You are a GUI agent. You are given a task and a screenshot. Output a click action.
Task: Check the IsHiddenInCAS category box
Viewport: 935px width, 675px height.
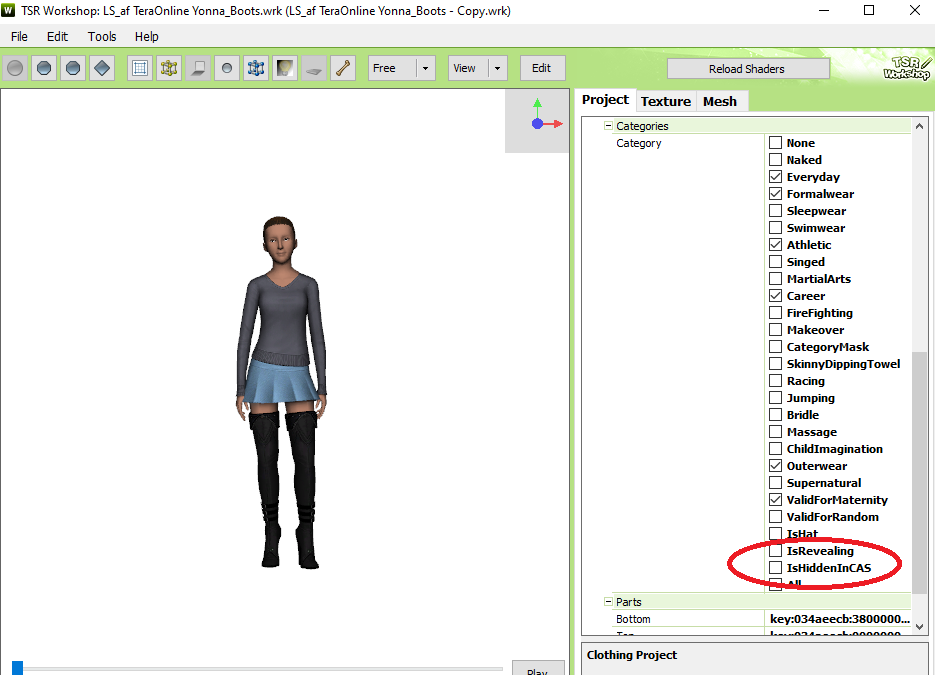(775, 568)
